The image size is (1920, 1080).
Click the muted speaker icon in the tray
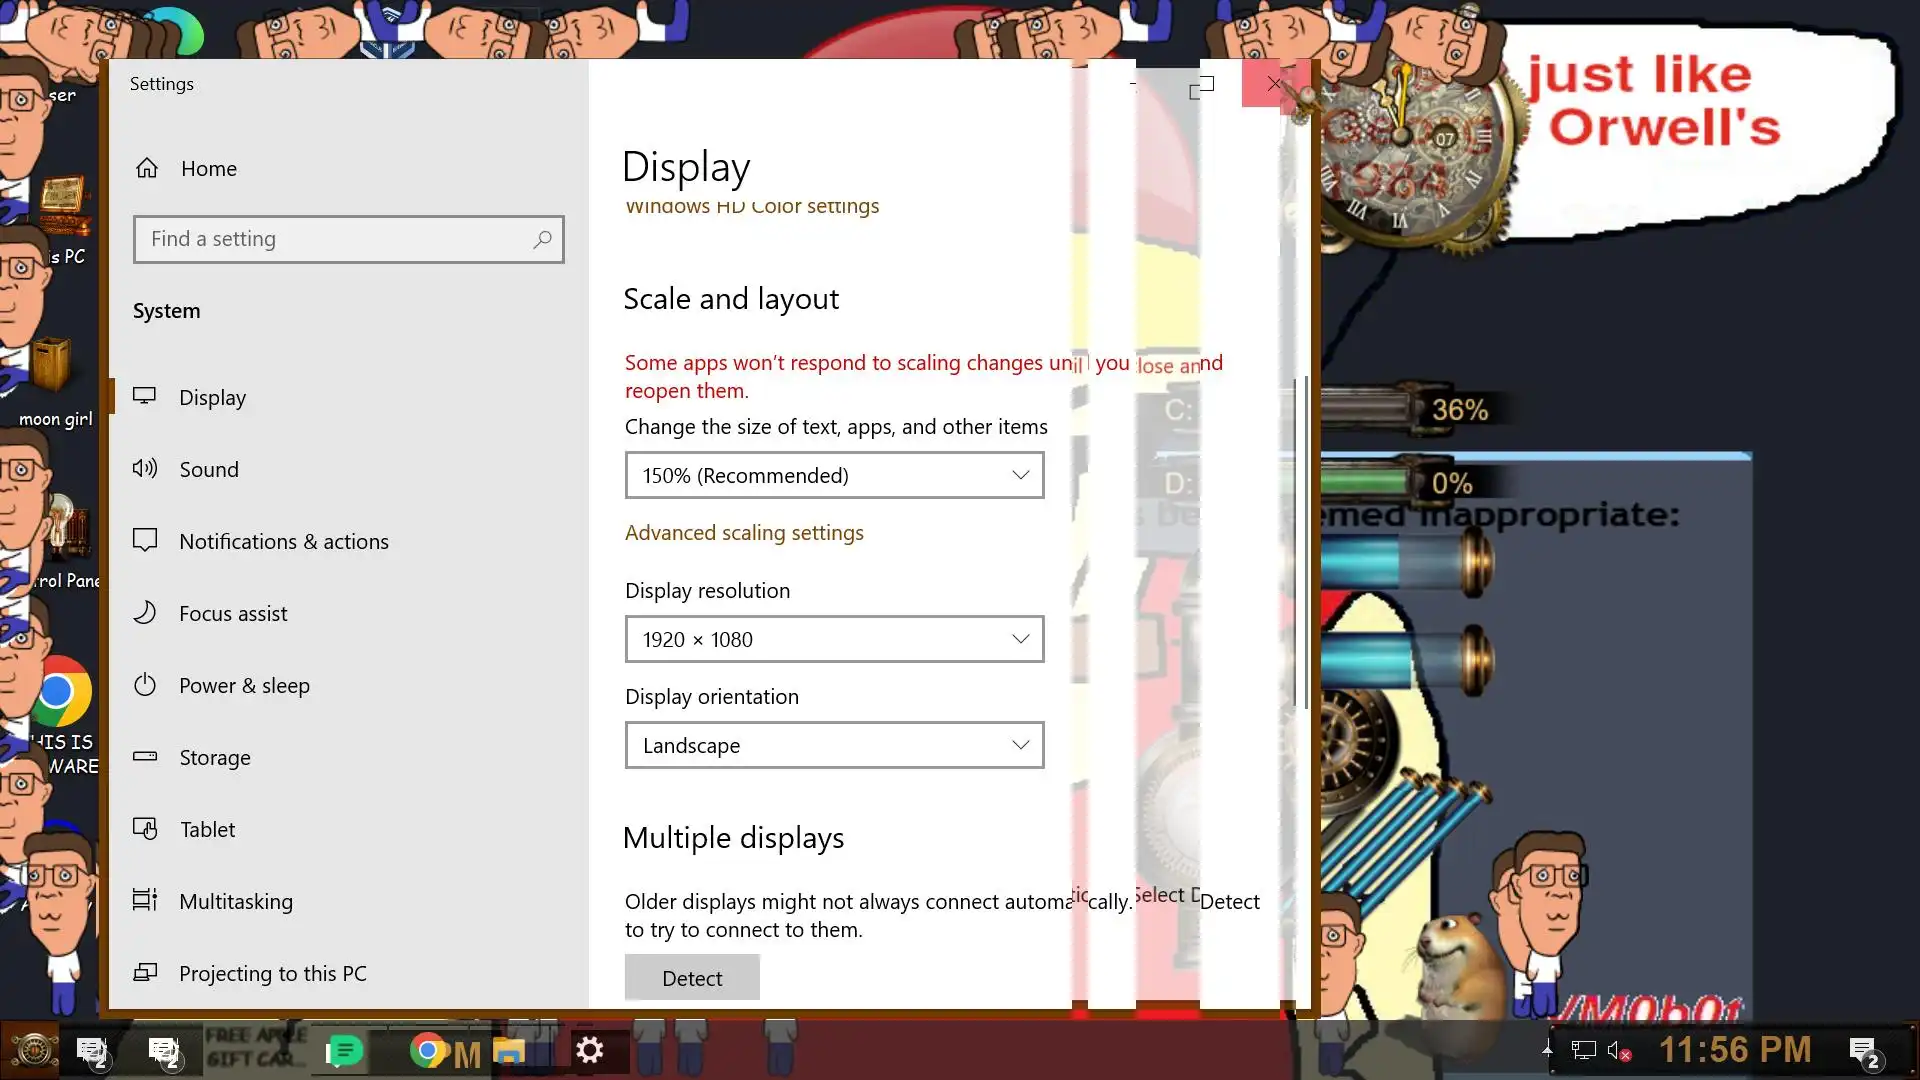click(x=1617, y=1051)
